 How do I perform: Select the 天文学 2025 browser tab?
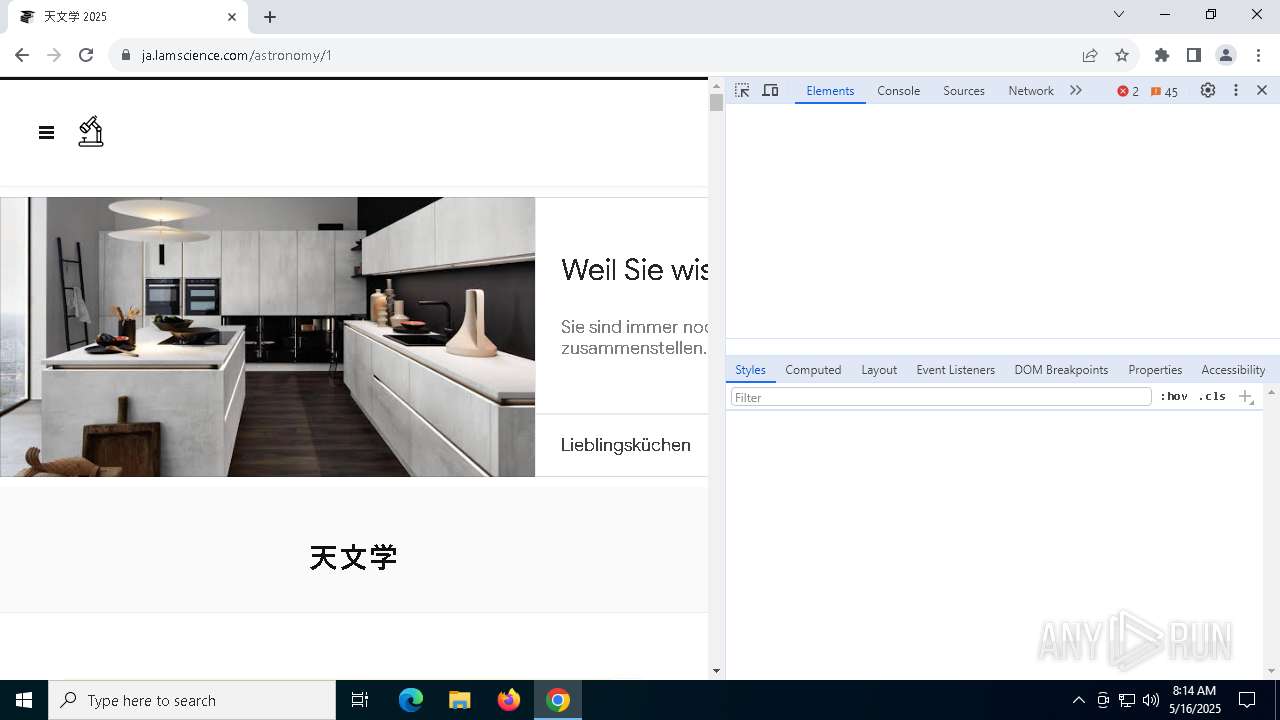[126, 17]
